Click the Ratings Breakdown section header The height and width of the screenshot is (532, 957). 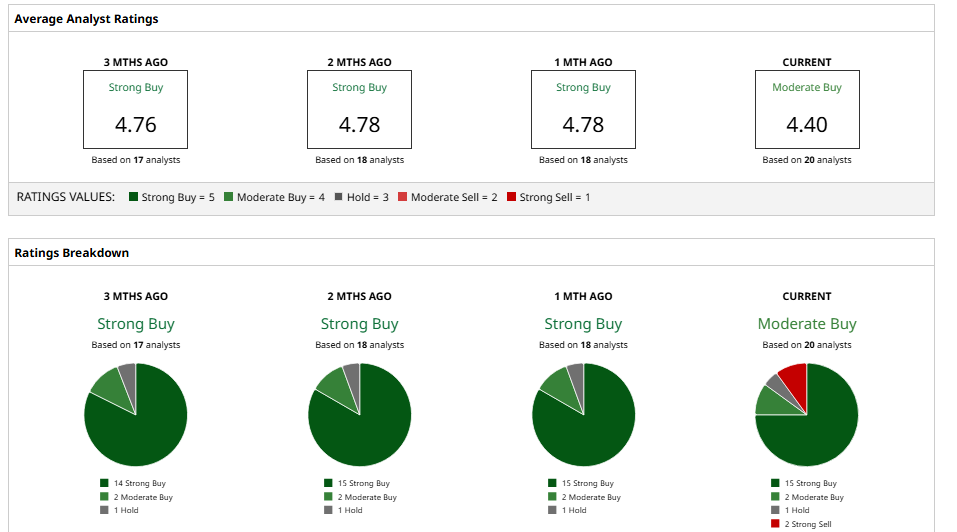[x=72, y=253]
